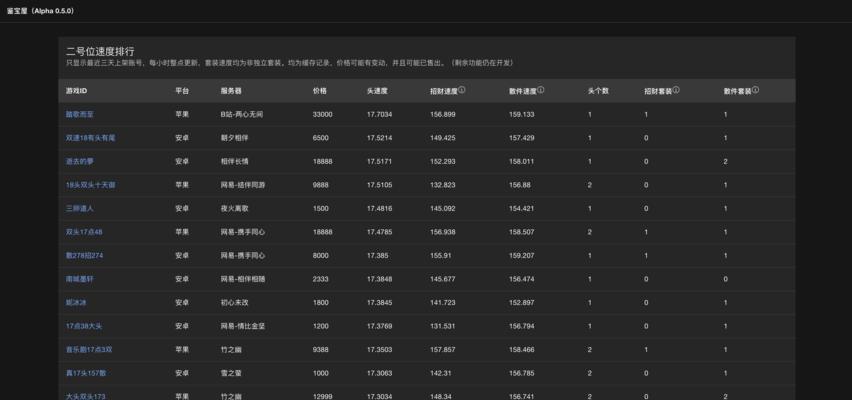This screenshot has height=400, width=852.
Task: Select the 散件速度 value 156.785
Action: coord(522,373)
